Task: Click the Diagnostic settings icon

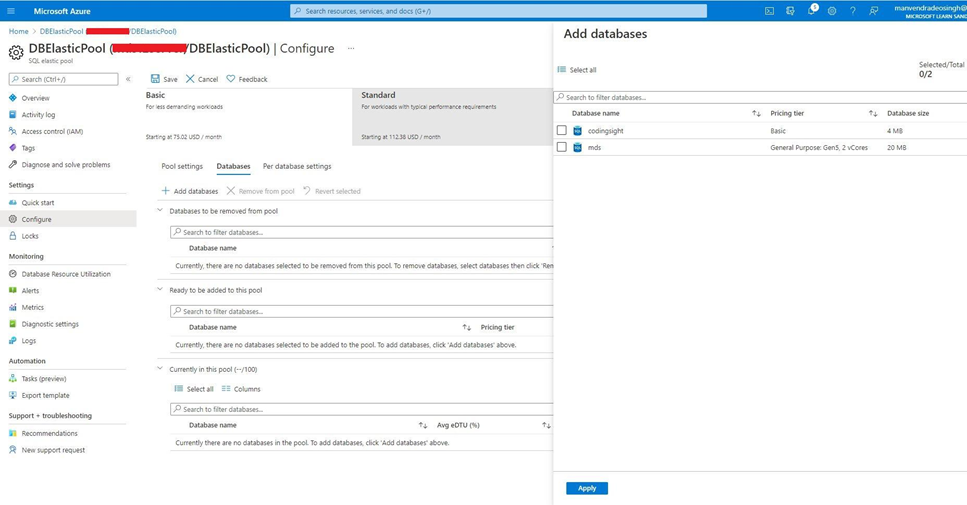Action: (13, 323)
